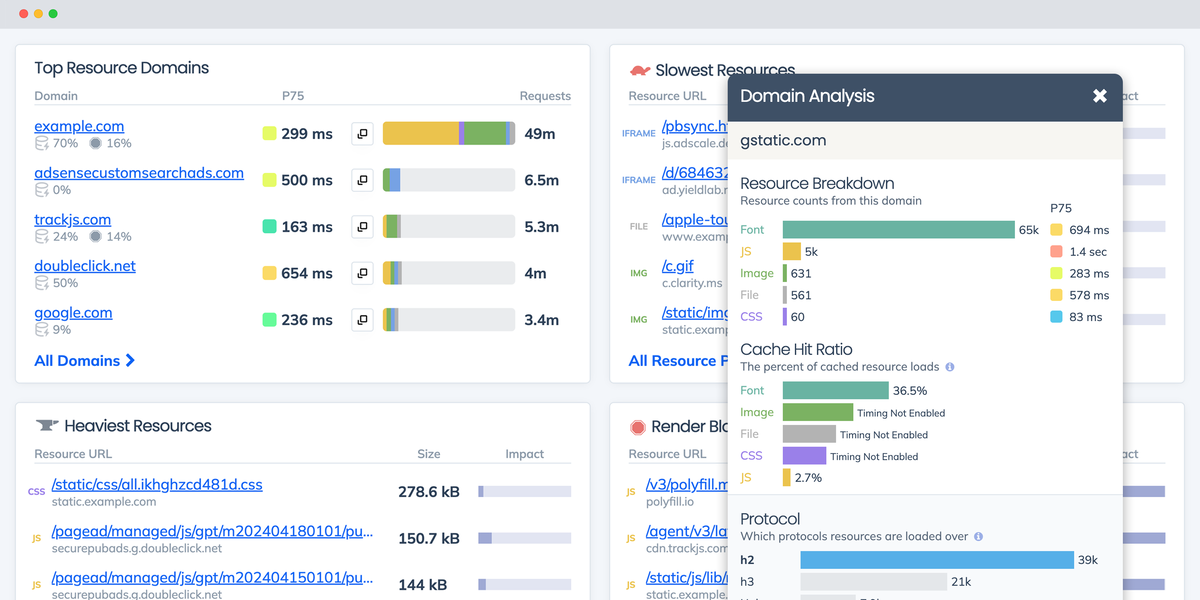Click Protocol section info icon
The image size is (1200, 600).
[978, 537]
